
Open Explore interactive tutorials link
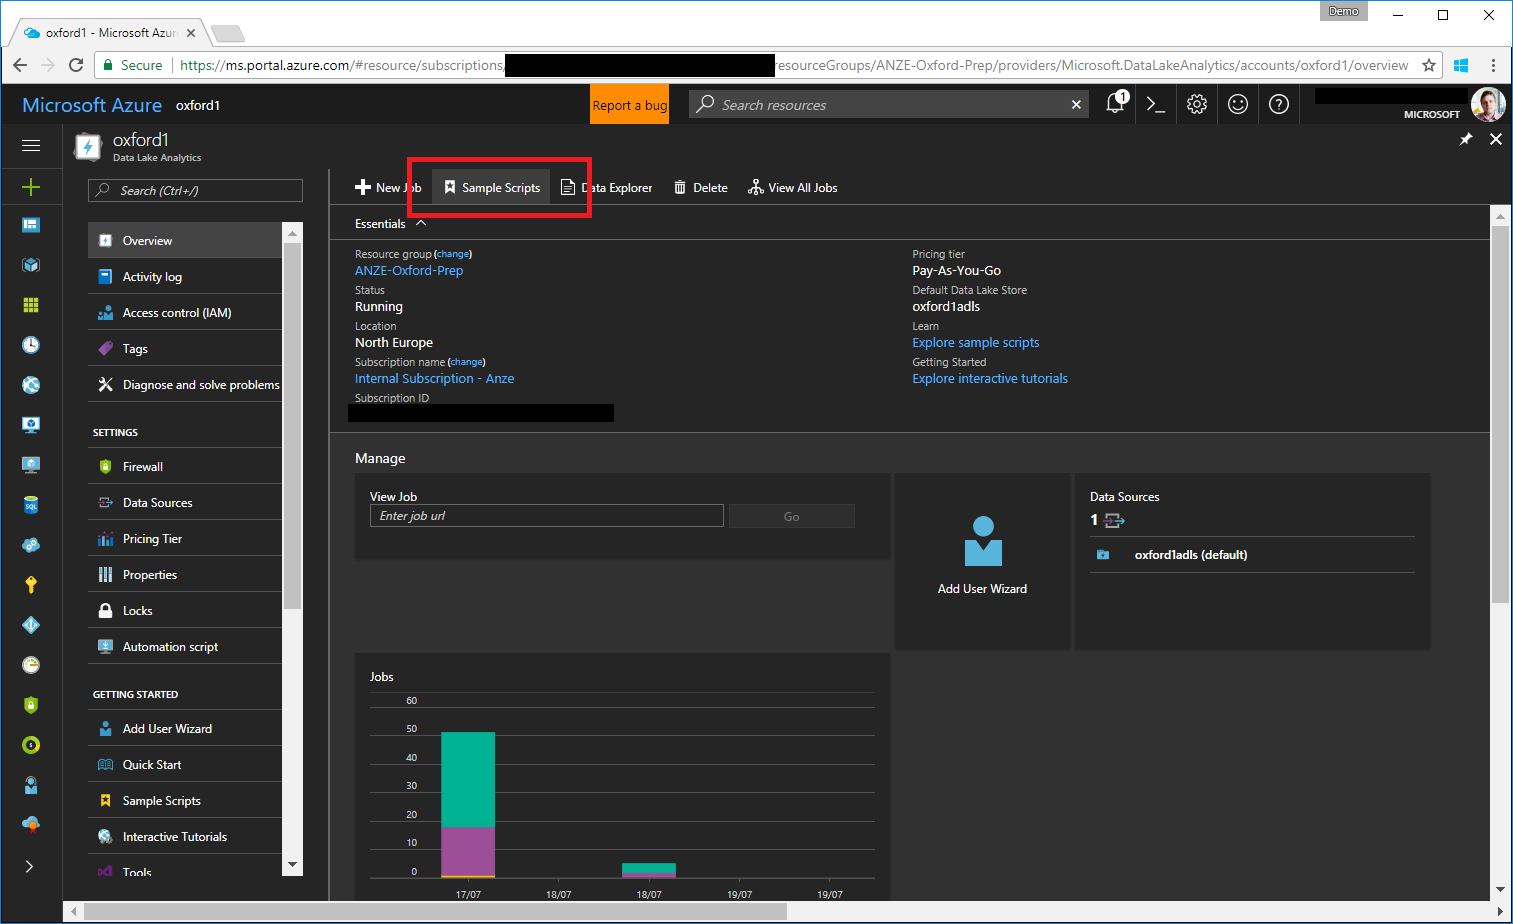coord(990,378)
